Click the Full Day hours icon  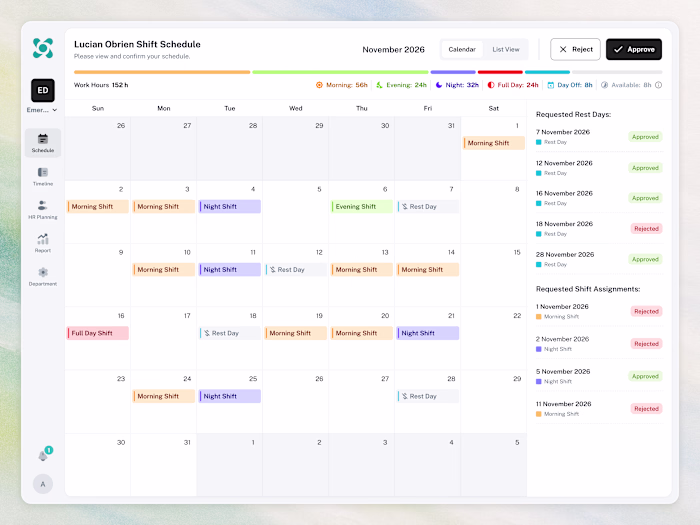[491, 85]
